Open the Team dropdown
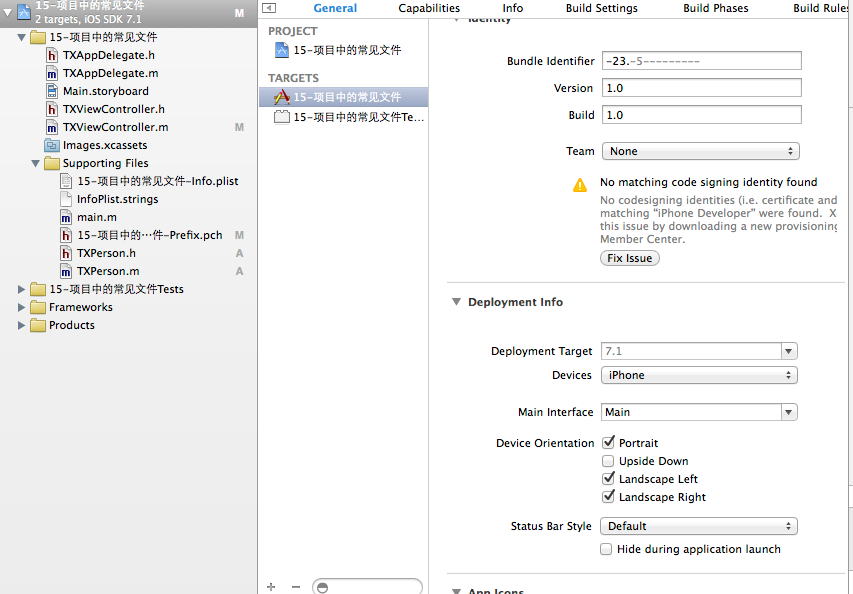Image resolution: width=853 pixels, height=594 pixels. [x=701, y=151]
